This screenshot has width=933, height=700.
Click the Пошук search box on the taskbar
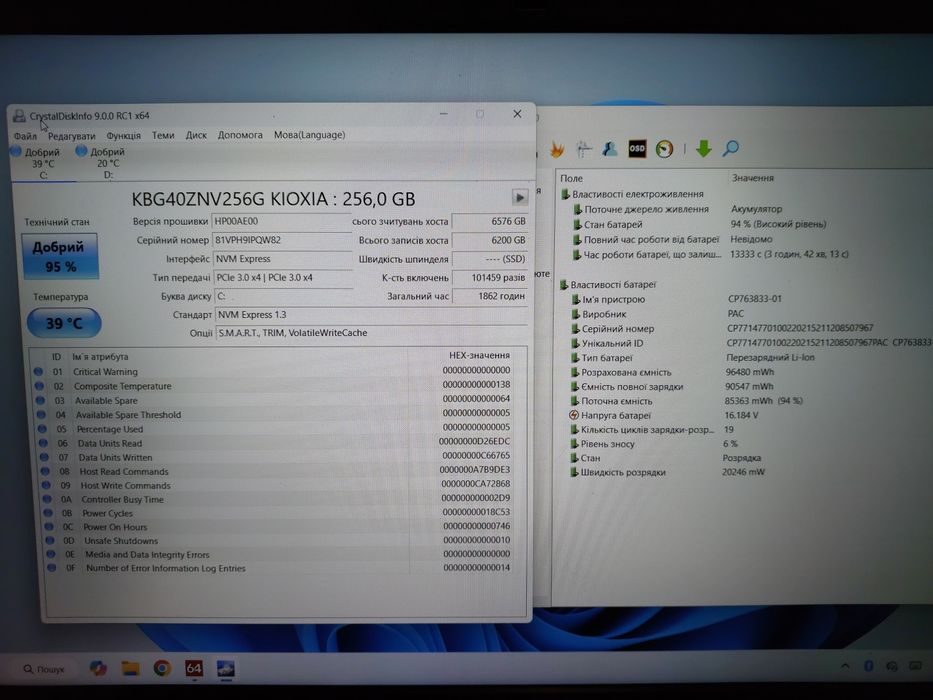pos(44,669)
